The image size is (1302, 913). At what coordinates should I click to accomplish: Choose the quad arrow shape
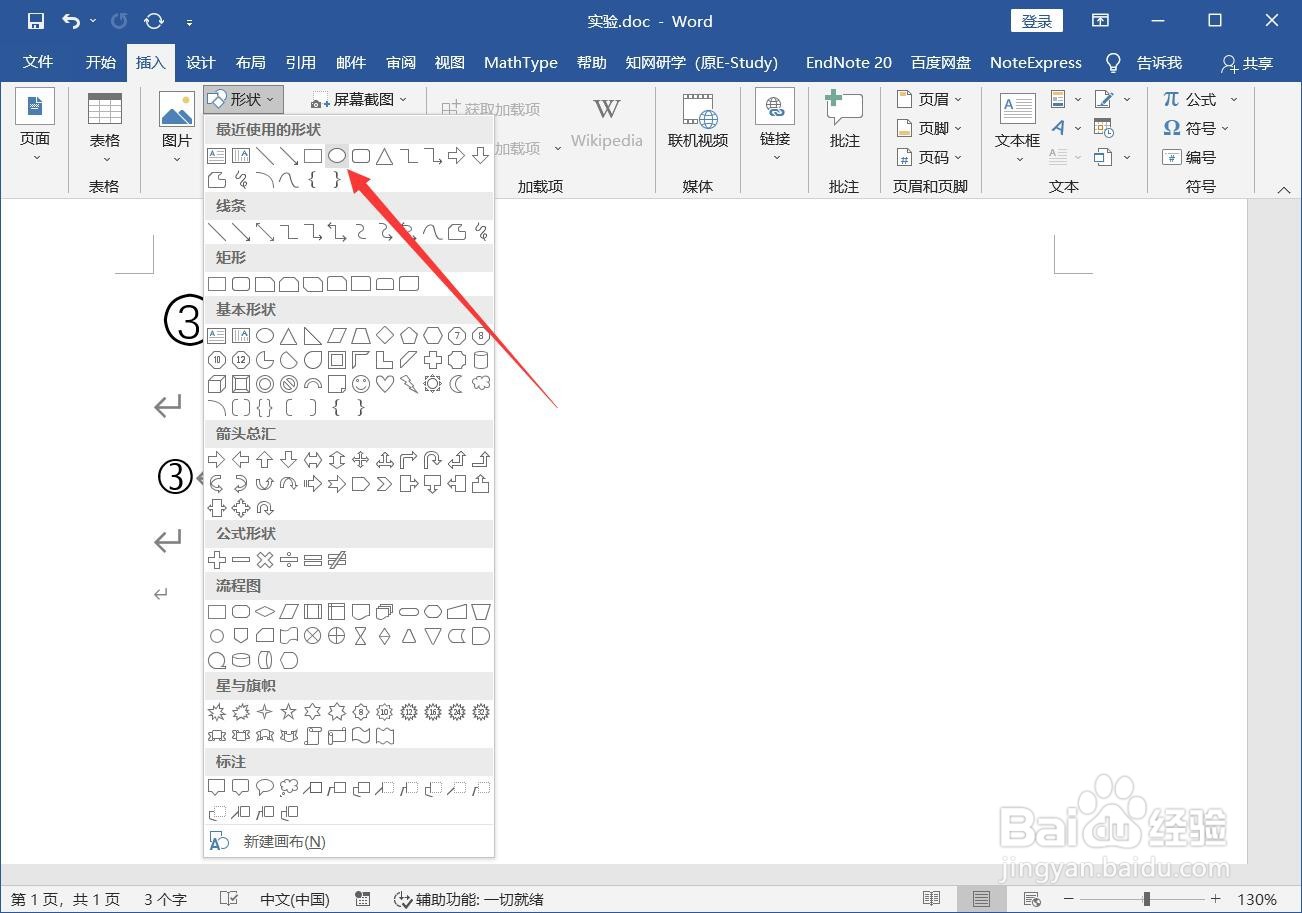tap(361, 460)
